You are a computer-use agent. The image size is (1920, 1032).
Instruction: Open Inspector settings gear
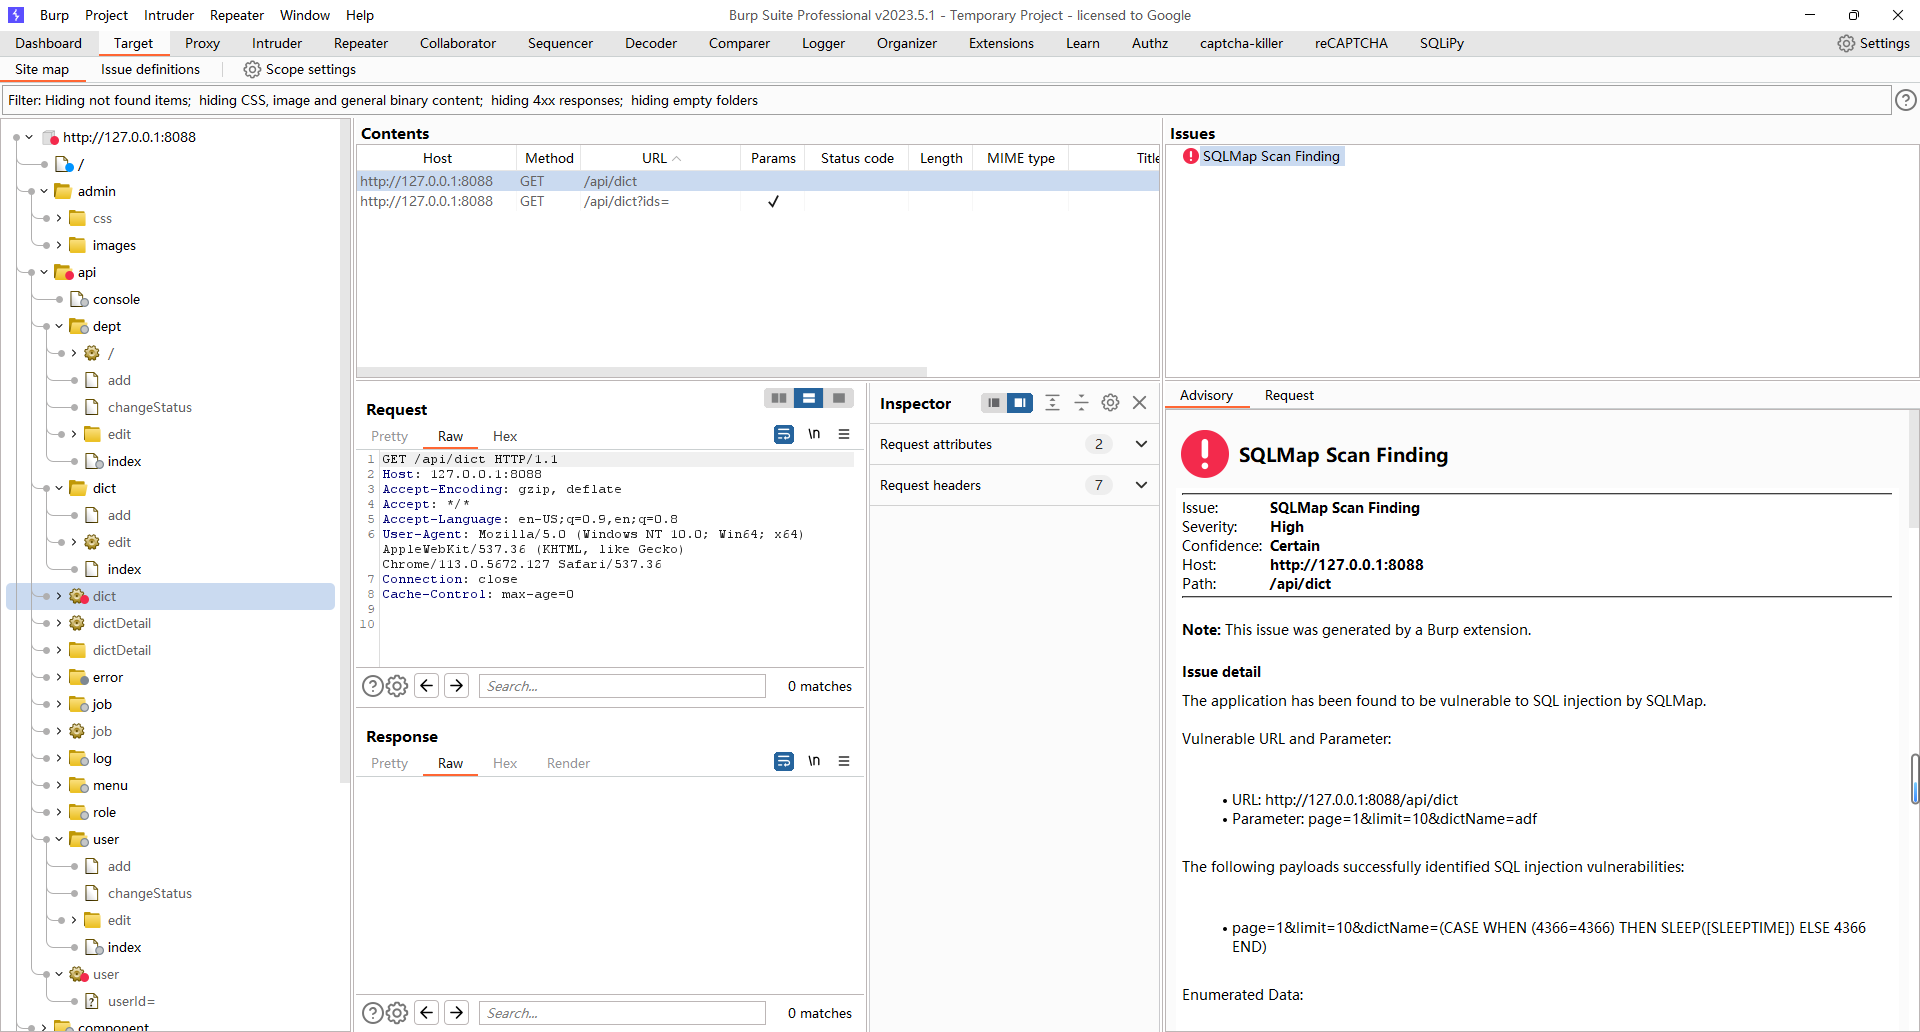pyautogui.click(x=1110, y=403)
